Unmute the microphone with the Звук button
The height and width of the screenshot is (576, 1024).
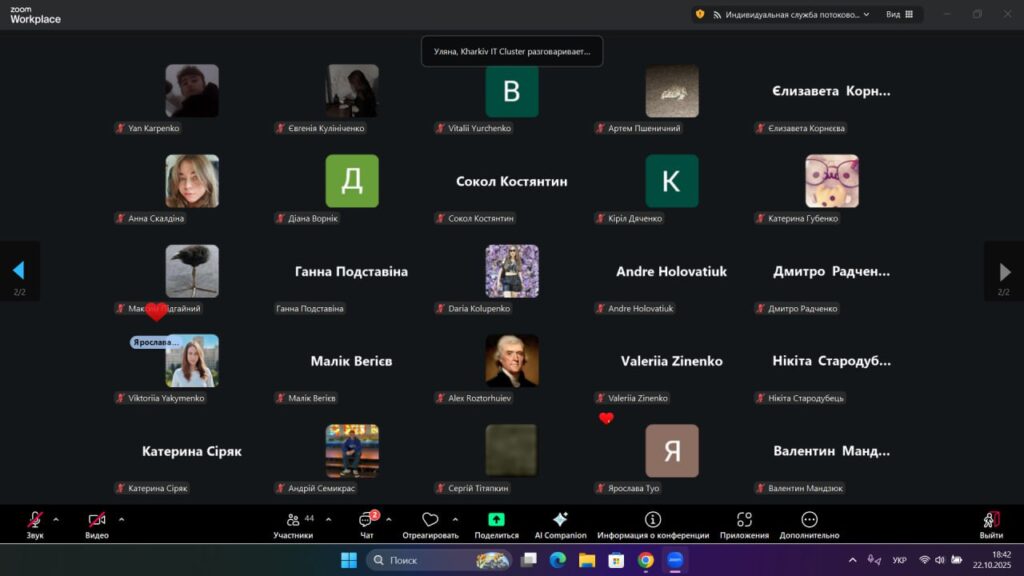(35, 521)
